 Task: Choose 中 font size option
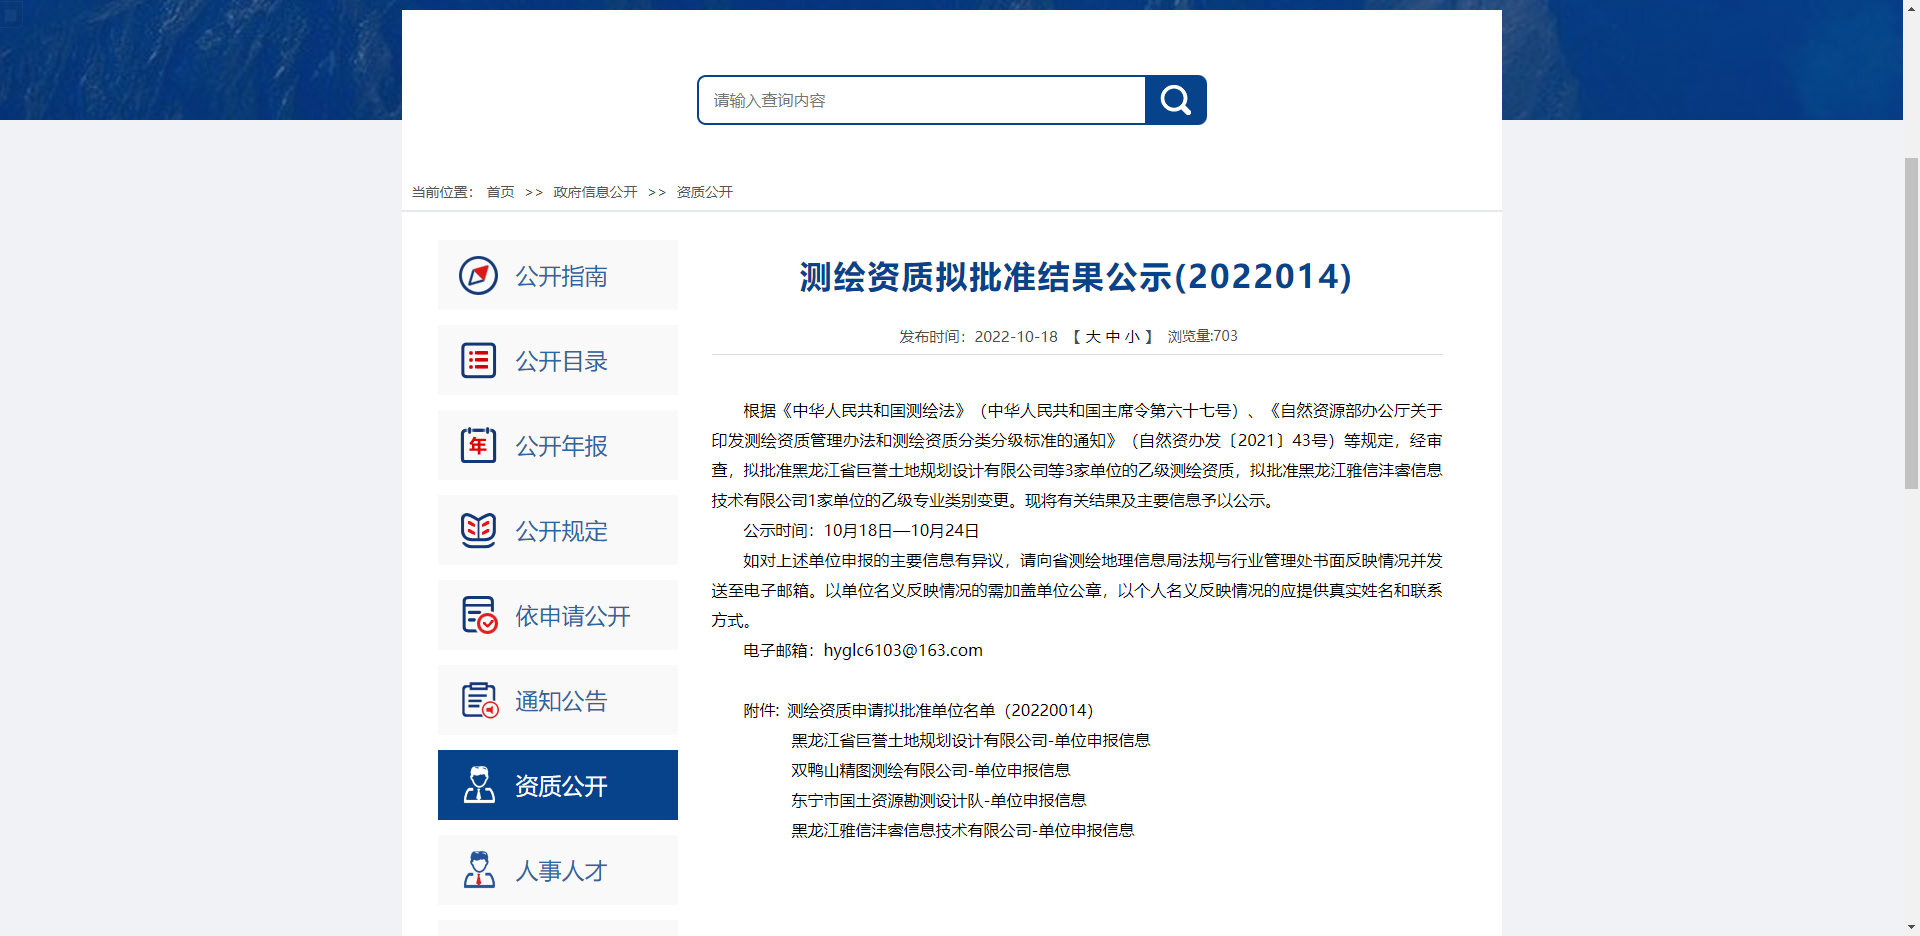click(1113, 337)
